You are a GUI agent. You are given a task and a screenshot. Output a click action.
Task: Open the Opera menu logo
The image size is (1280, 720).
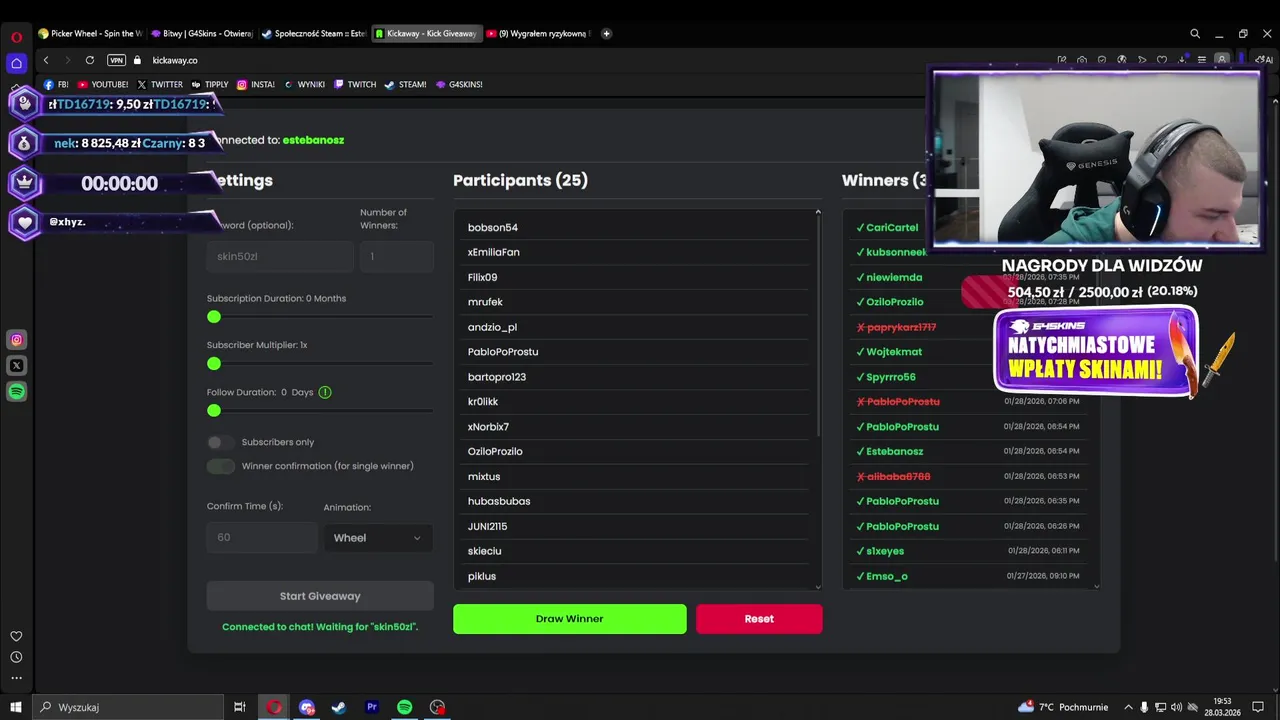point(16,37)
